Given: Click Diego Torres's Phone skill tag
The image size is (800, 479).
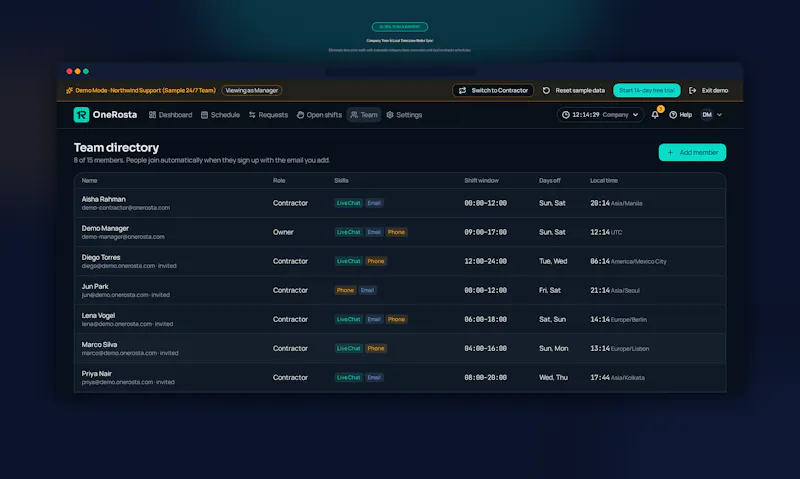Looking at the screenshot, I should tap(376, 261).
